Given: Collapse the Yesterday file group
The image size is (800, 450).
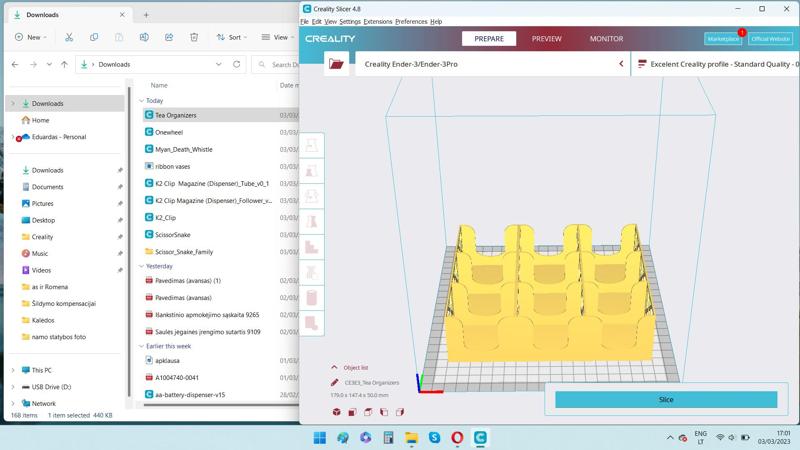Looking at the screenshot, I should coord(141,266).
